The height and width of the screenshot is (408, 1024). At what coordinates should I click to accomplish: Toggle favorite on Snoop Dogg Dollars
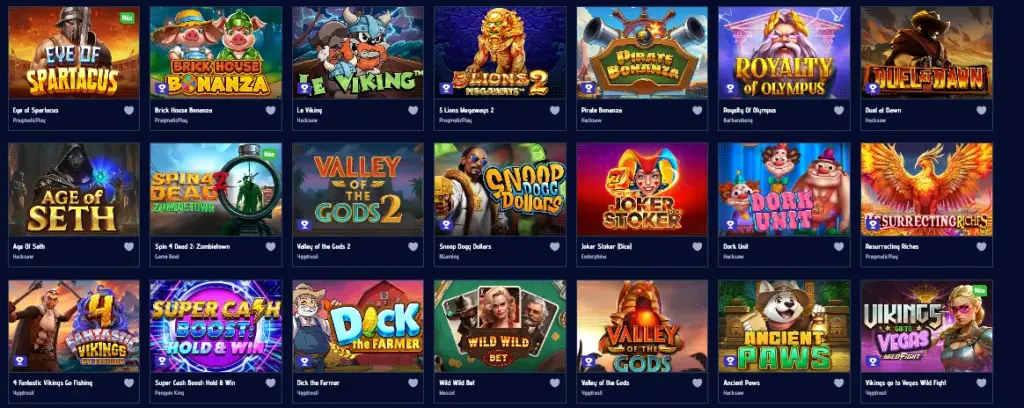554,247
